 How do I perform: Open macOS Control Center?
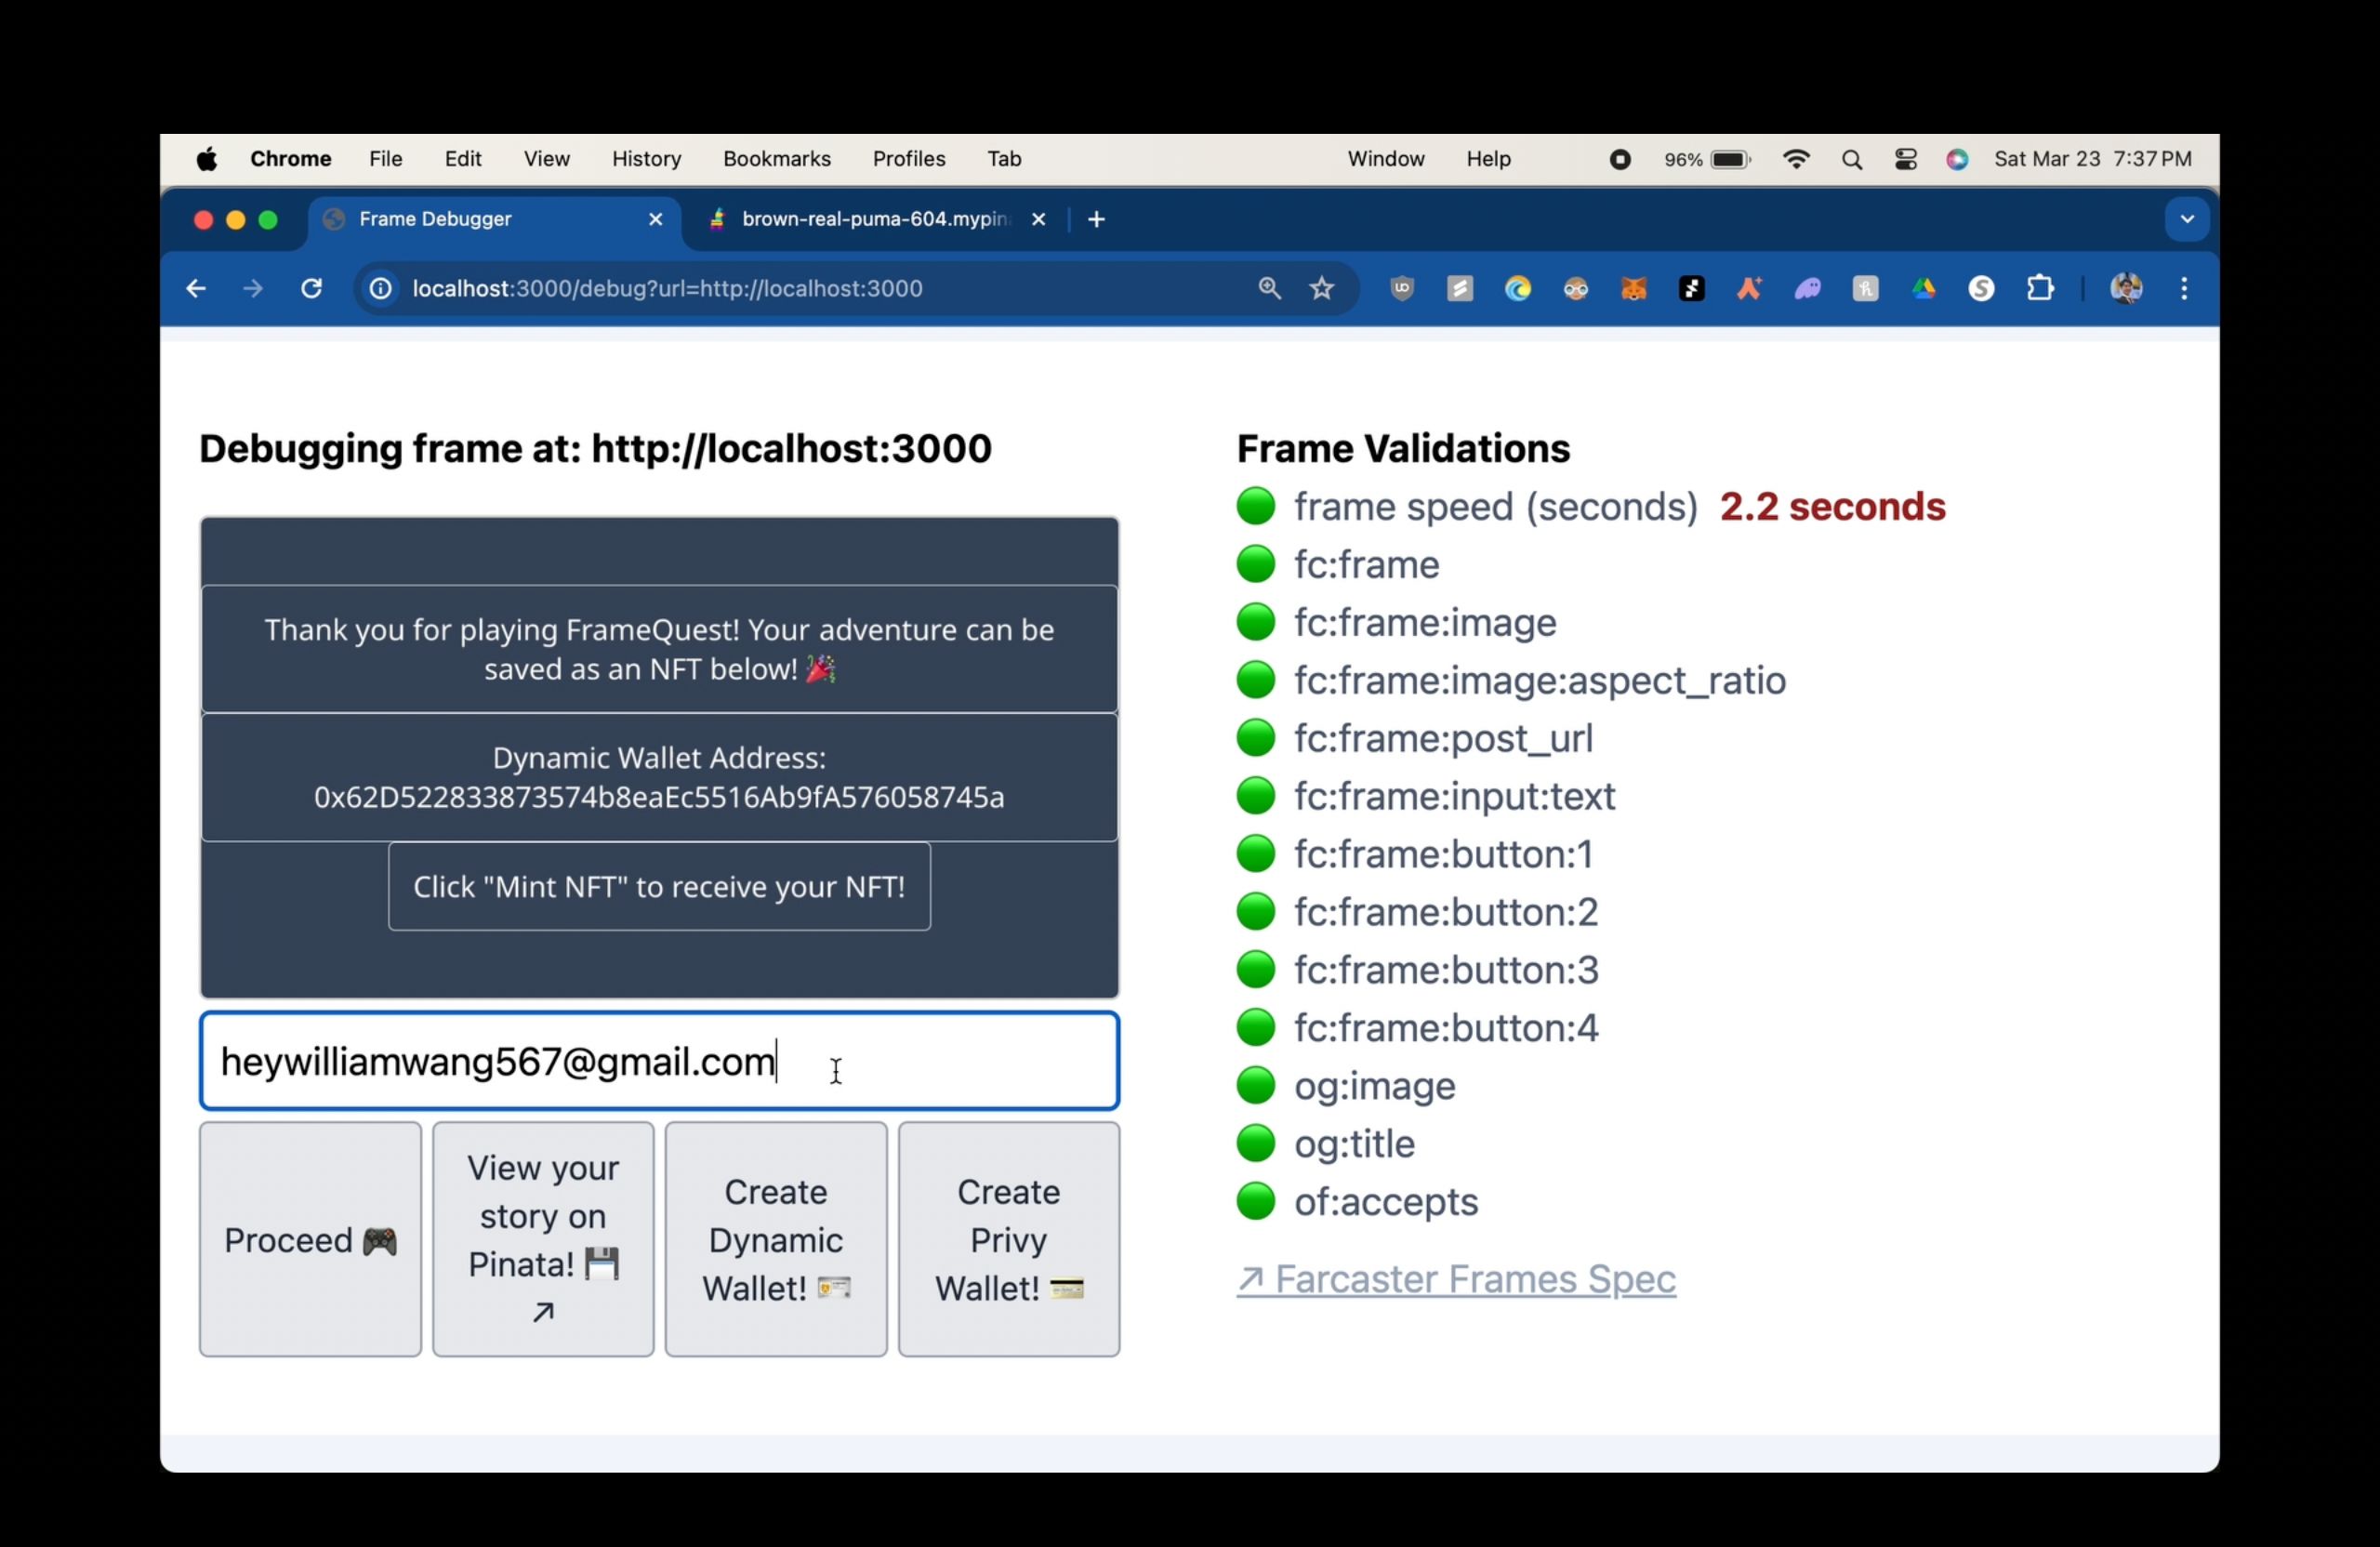1906,160
